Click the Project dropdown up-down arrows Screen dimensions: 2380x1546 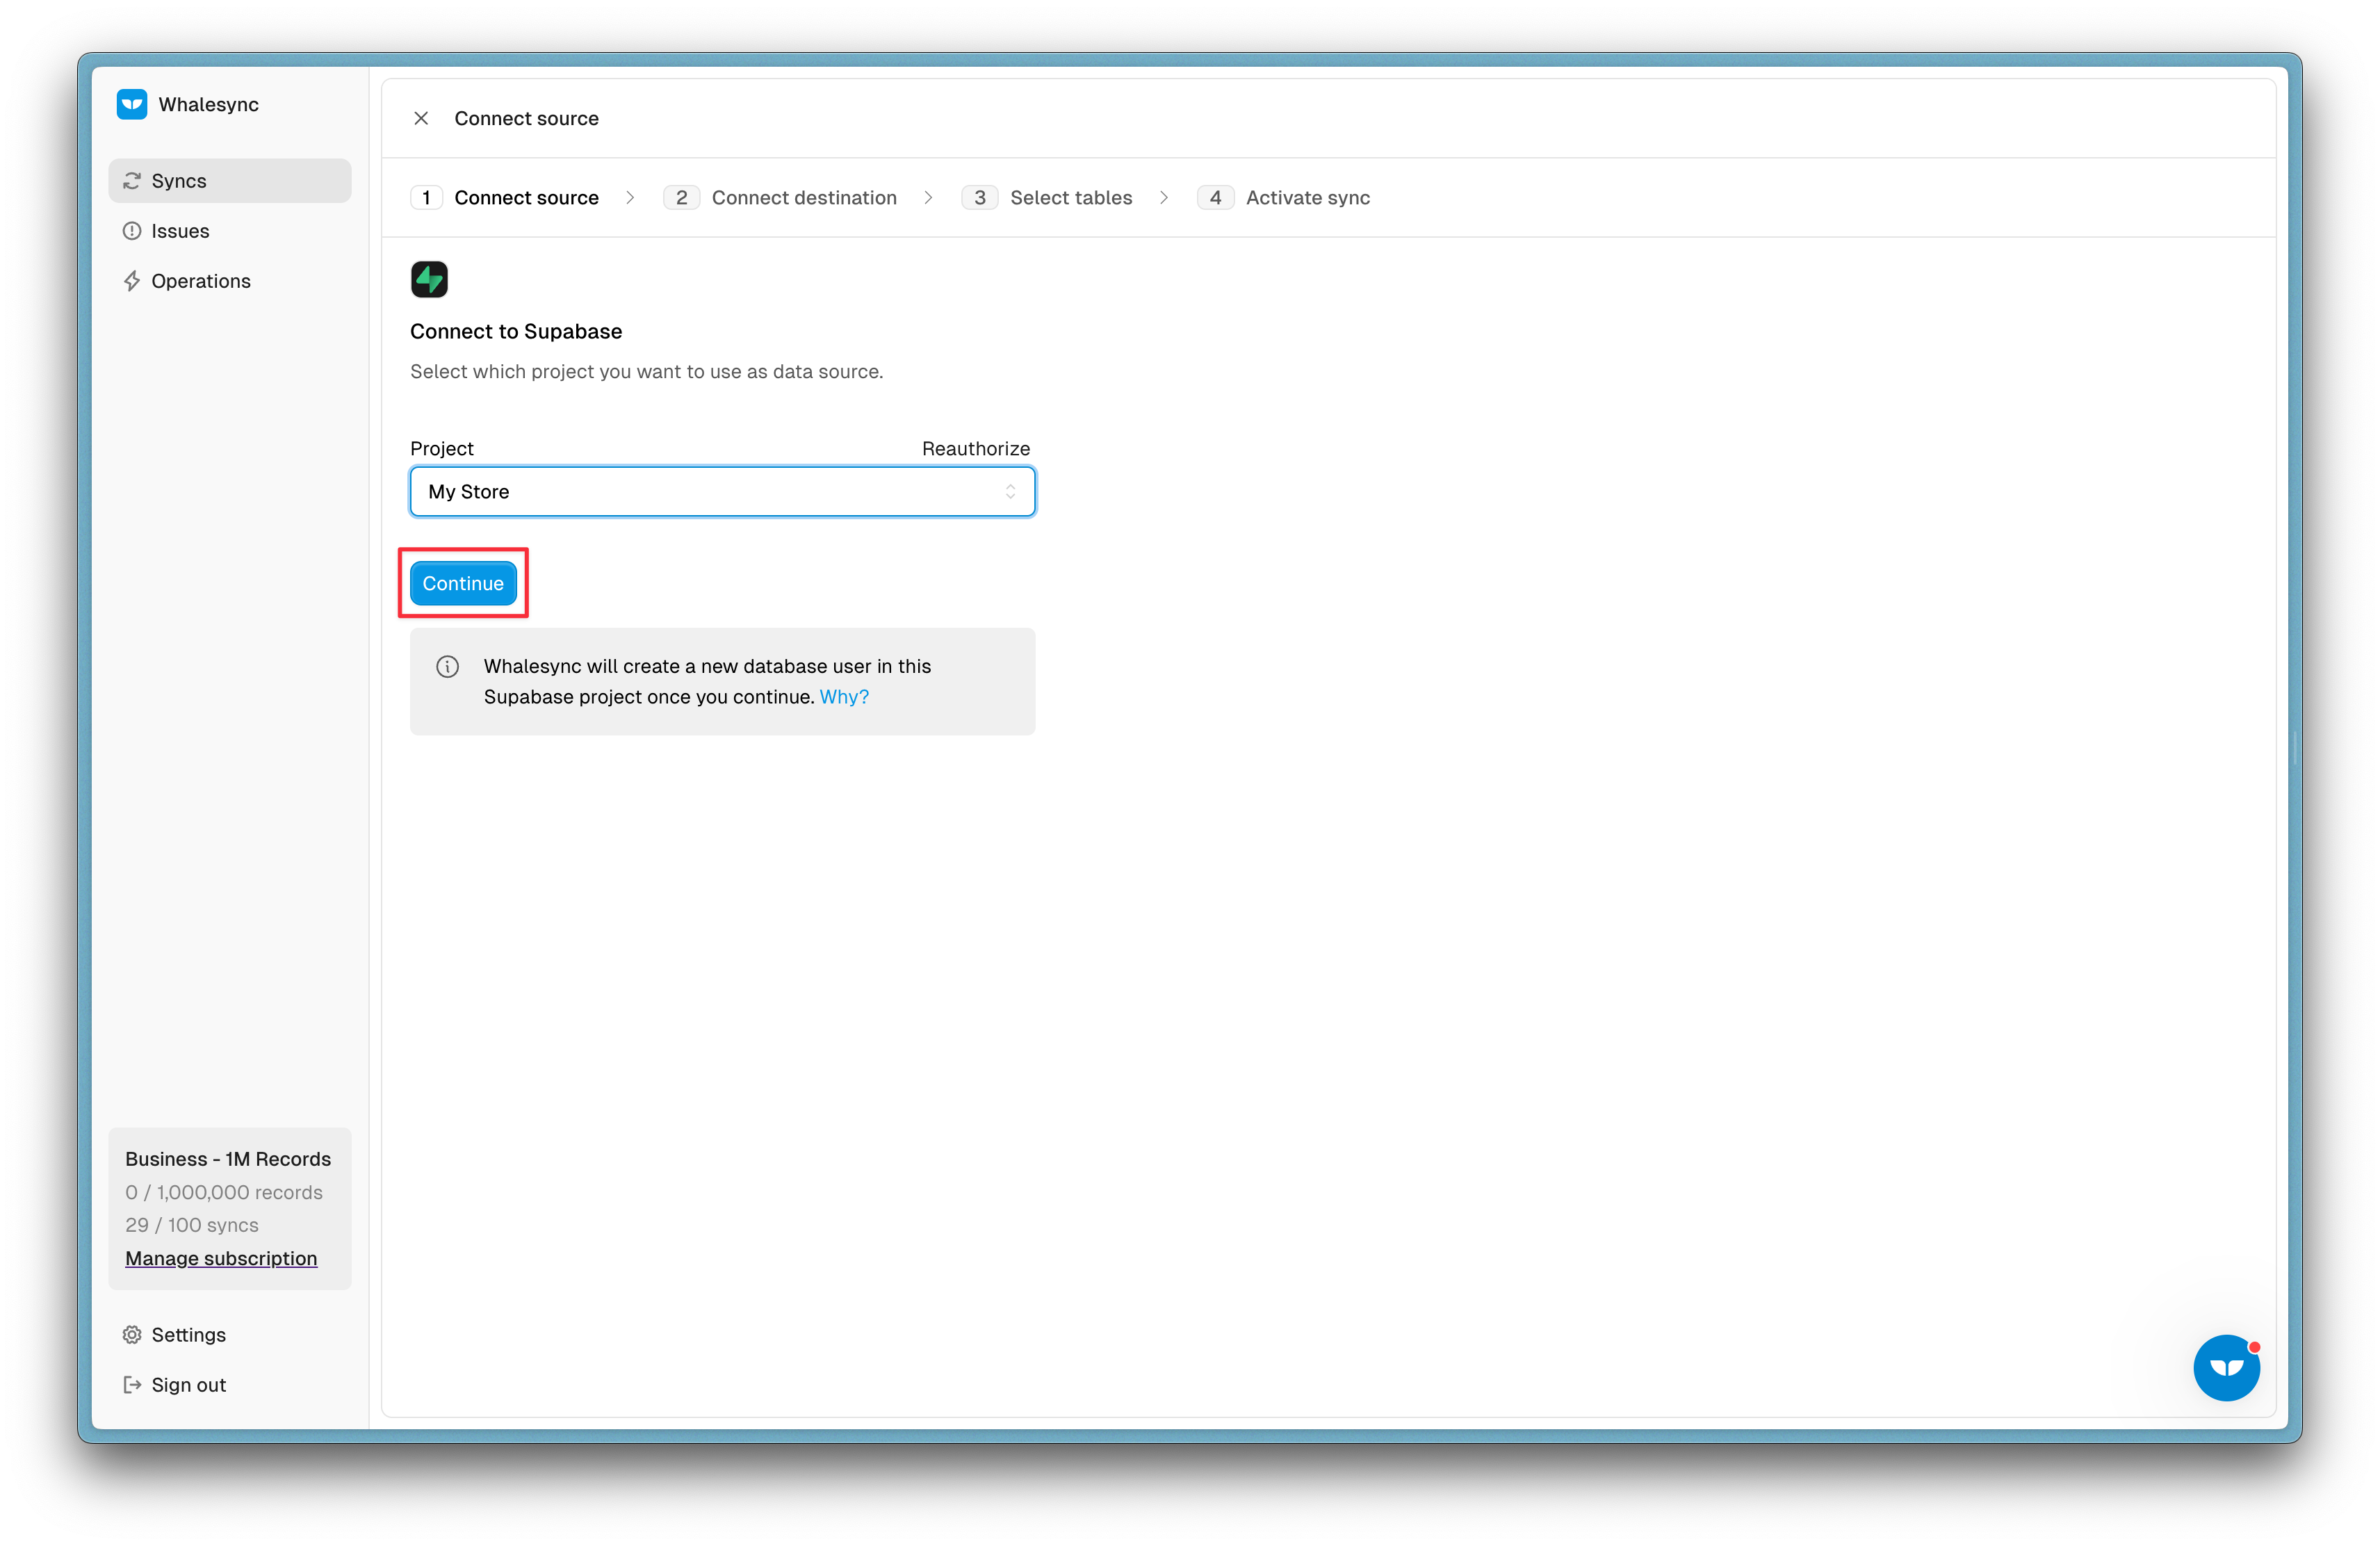(1010, 492)
